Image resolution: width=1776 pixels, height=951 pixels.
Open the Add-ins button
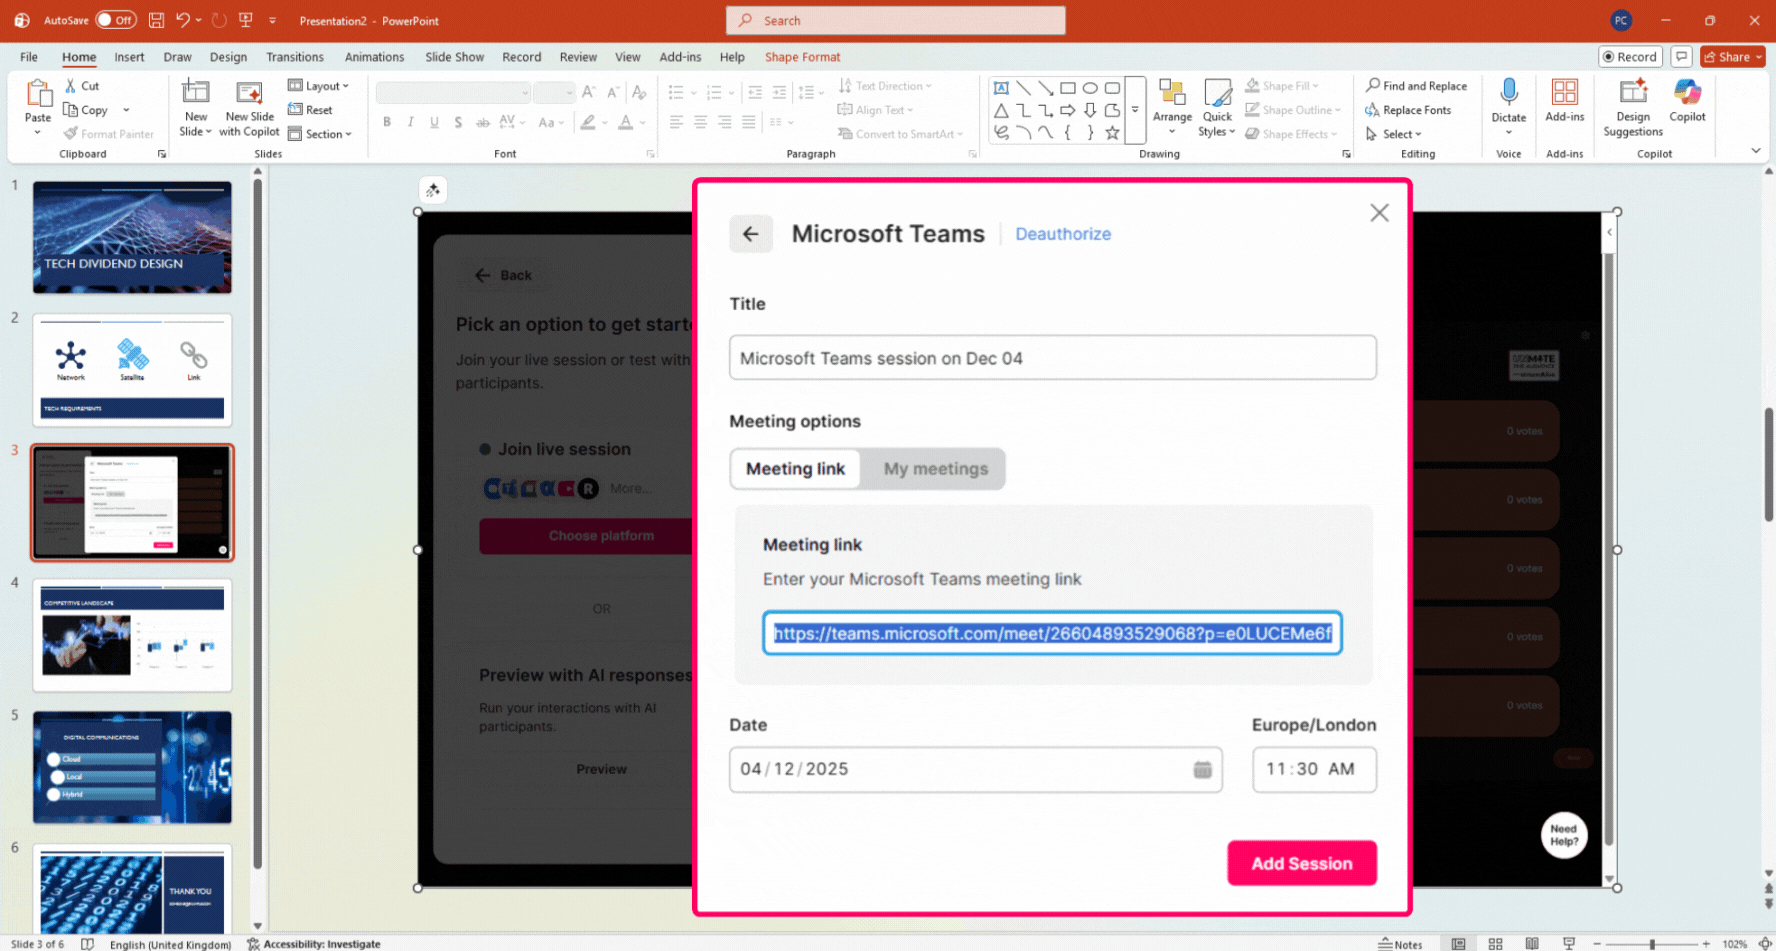(x=1564, y=100)
